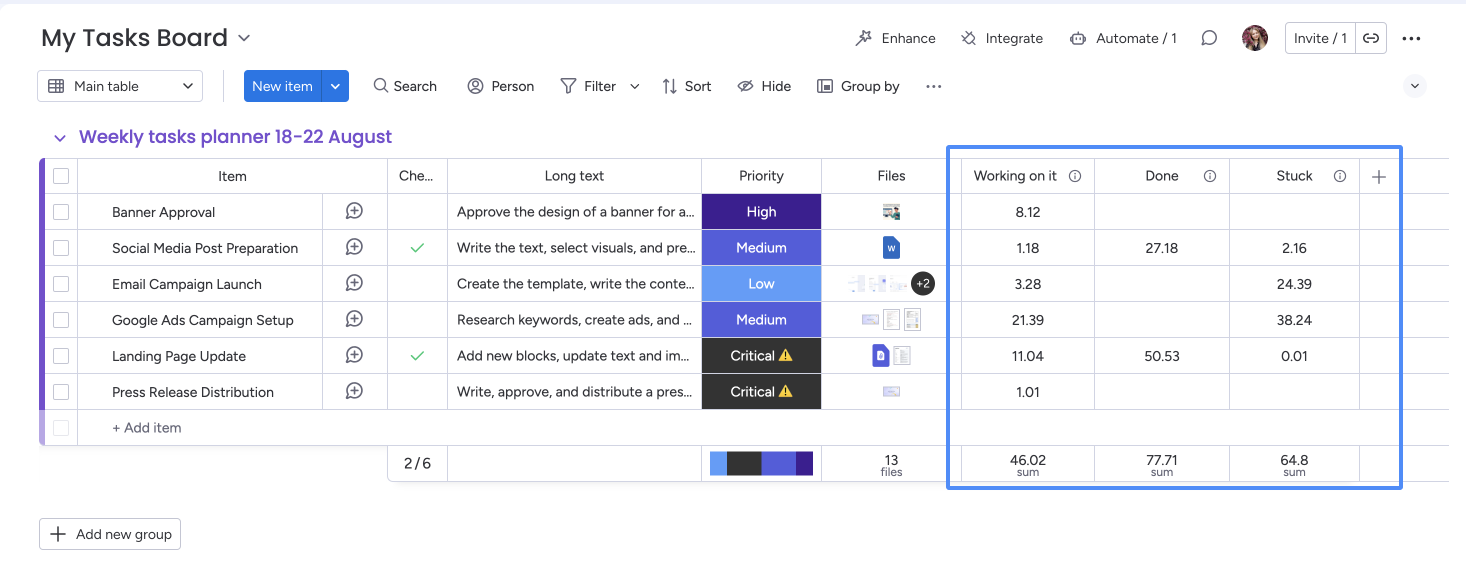Open the three-dot board options menu
Viewport: 1466px width, 574px height.
pos(1411,39)
